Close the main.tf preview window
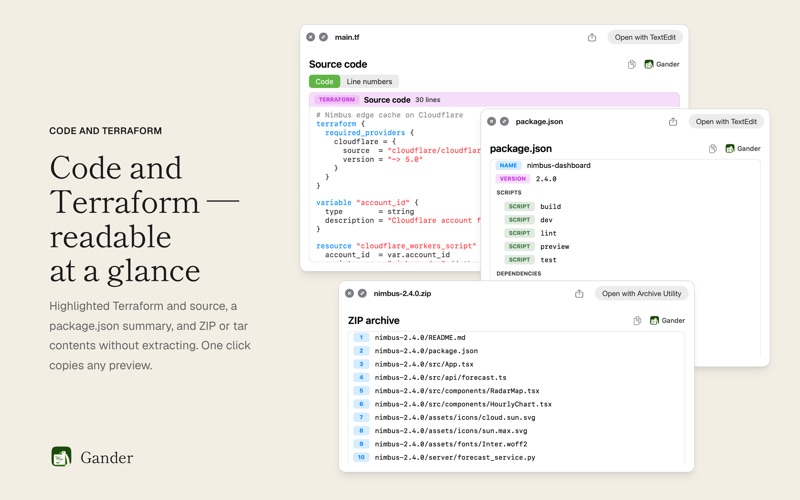The height and width of the screenshot is (500, 800). (x=310, y=37)
